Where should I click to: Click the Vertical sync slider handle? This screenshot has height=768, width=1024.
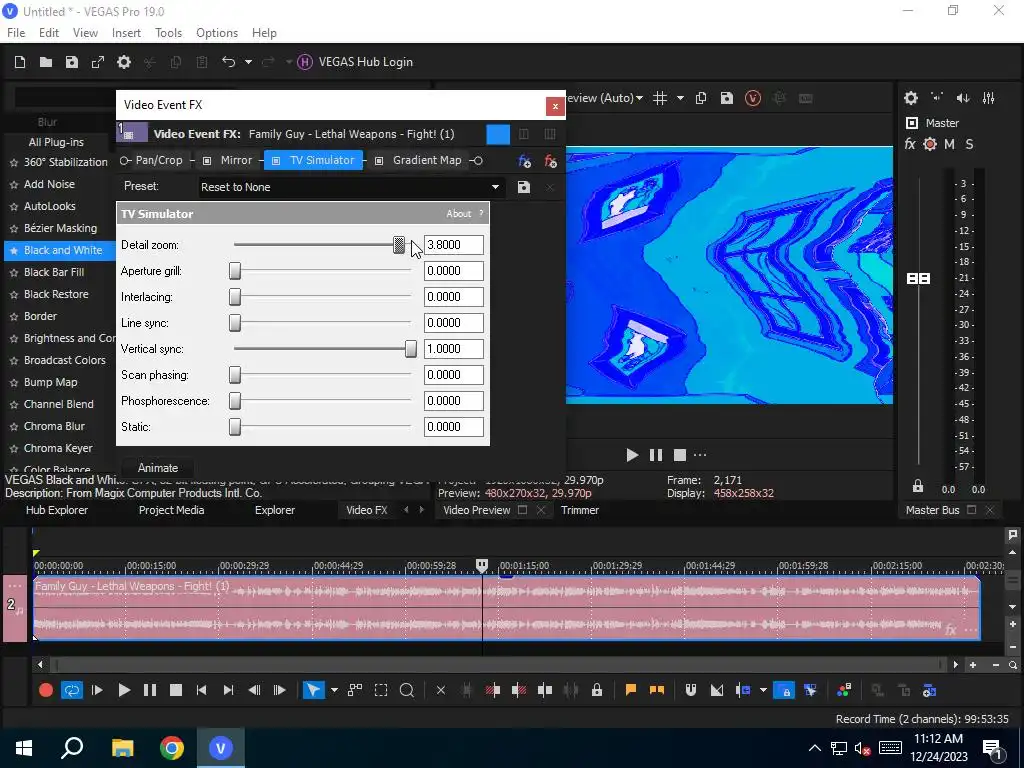pos(411,349)
